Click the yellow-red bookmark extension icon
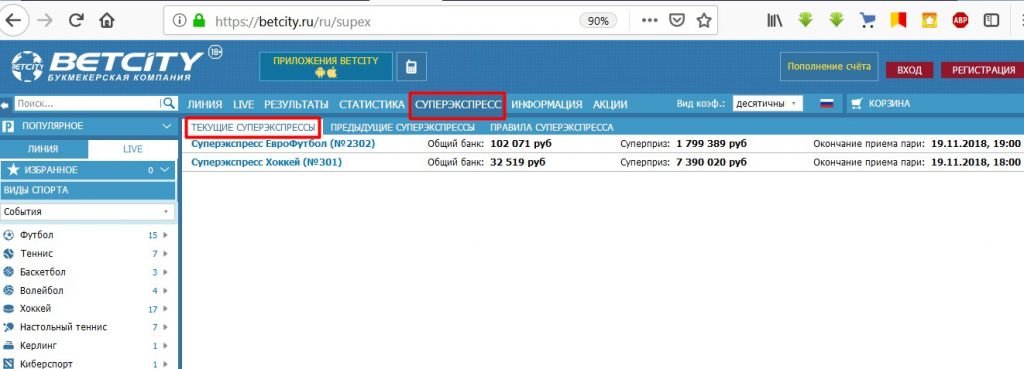This screenshot has width=1024, height=369. click(x=899, y=21)
